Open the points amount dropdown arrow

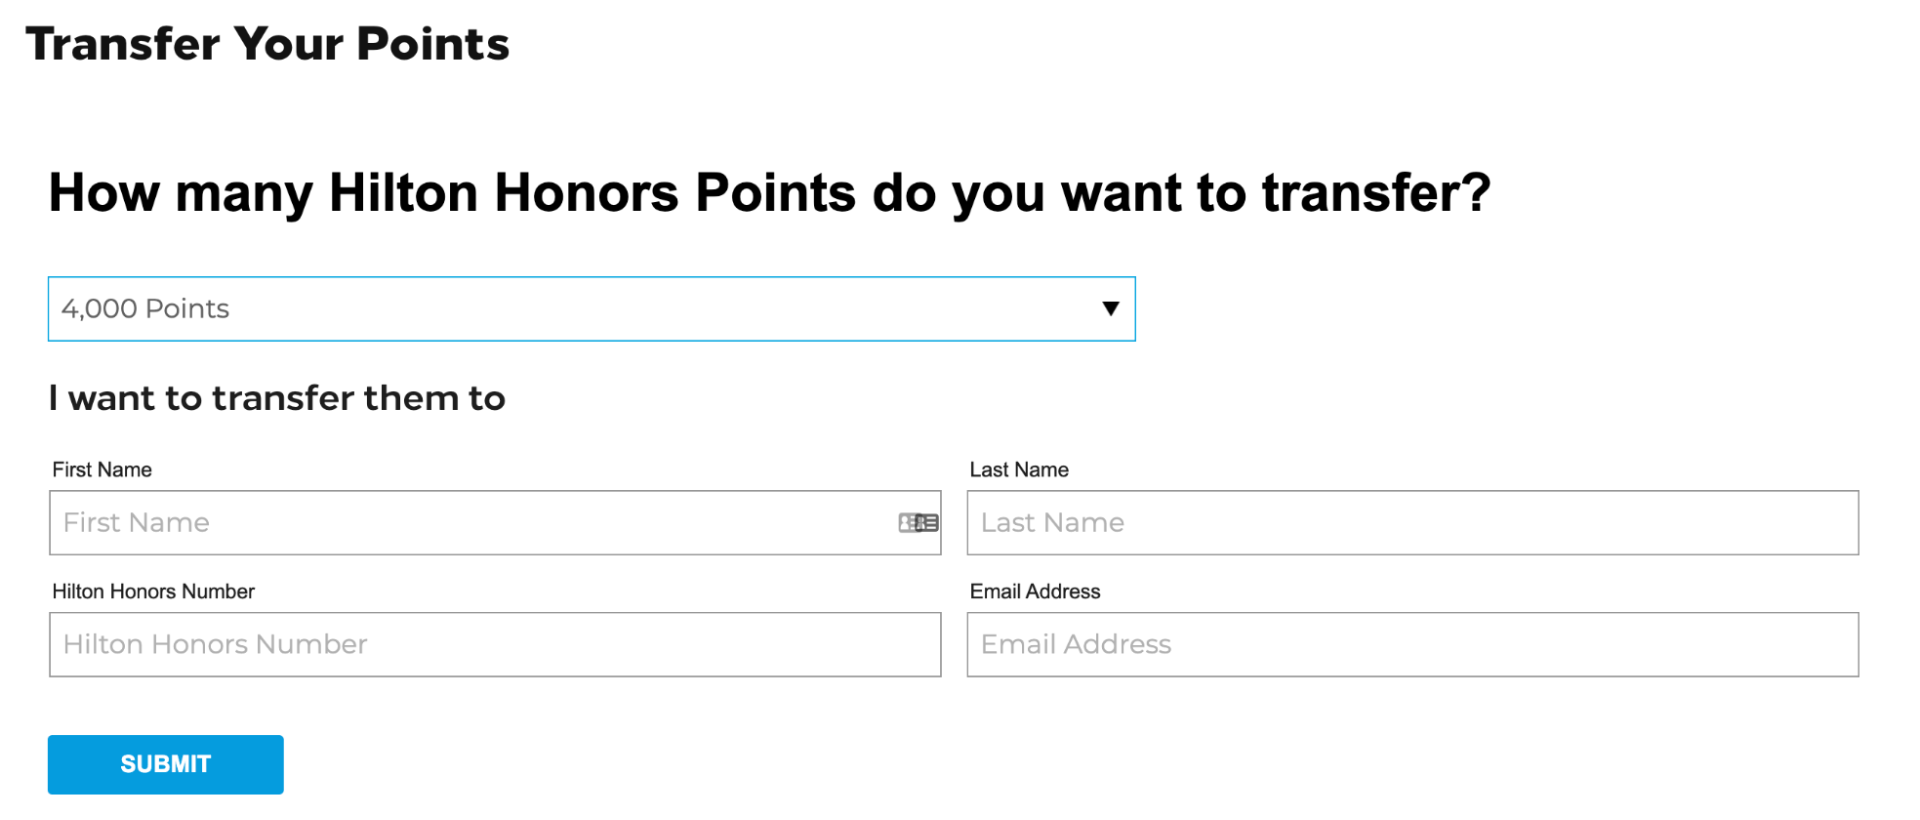[x=1110, y=308]
